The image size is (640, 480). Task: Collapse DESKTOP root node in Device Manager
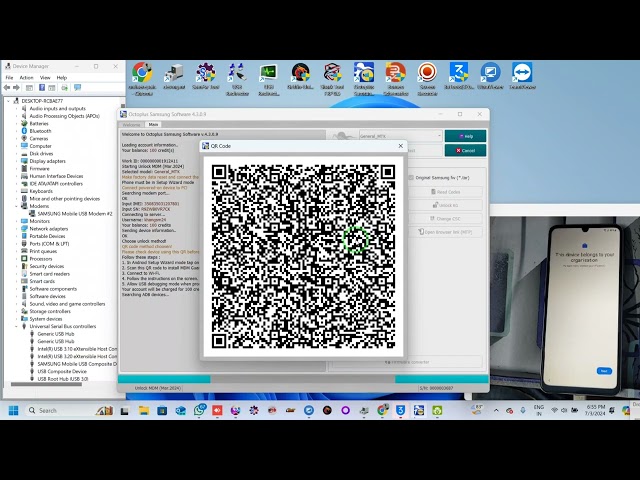coord(8,101)
